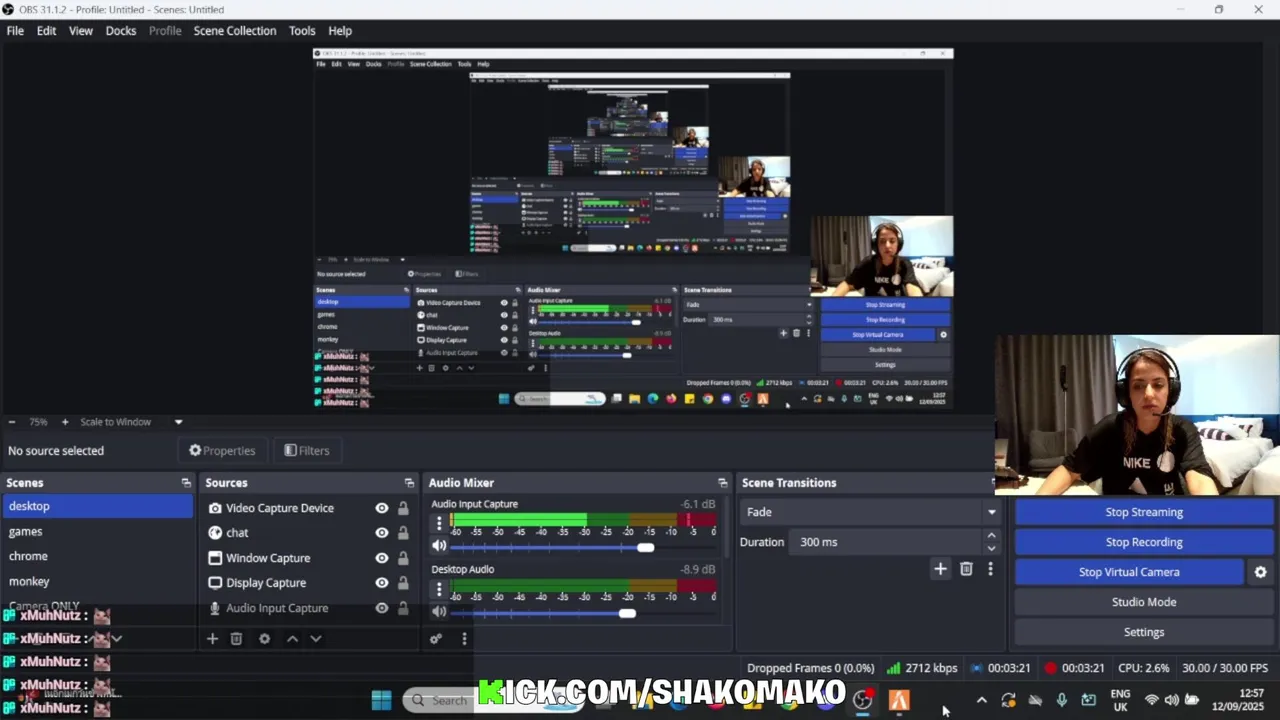Adjust Audio Input Capture volume slider
Viewport: 1280px width, 720px height.
645,547
